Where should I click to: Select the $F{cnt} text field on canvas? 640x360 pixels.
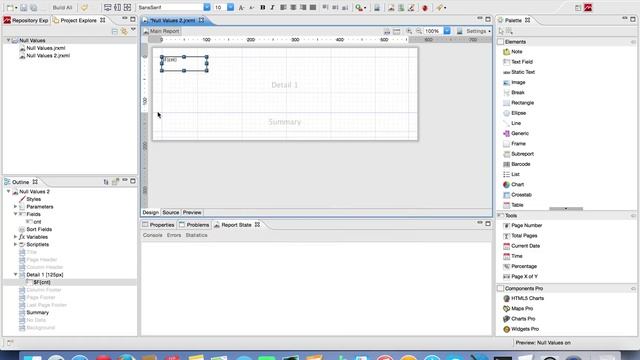pyautogui.click(x=184, y=64)
